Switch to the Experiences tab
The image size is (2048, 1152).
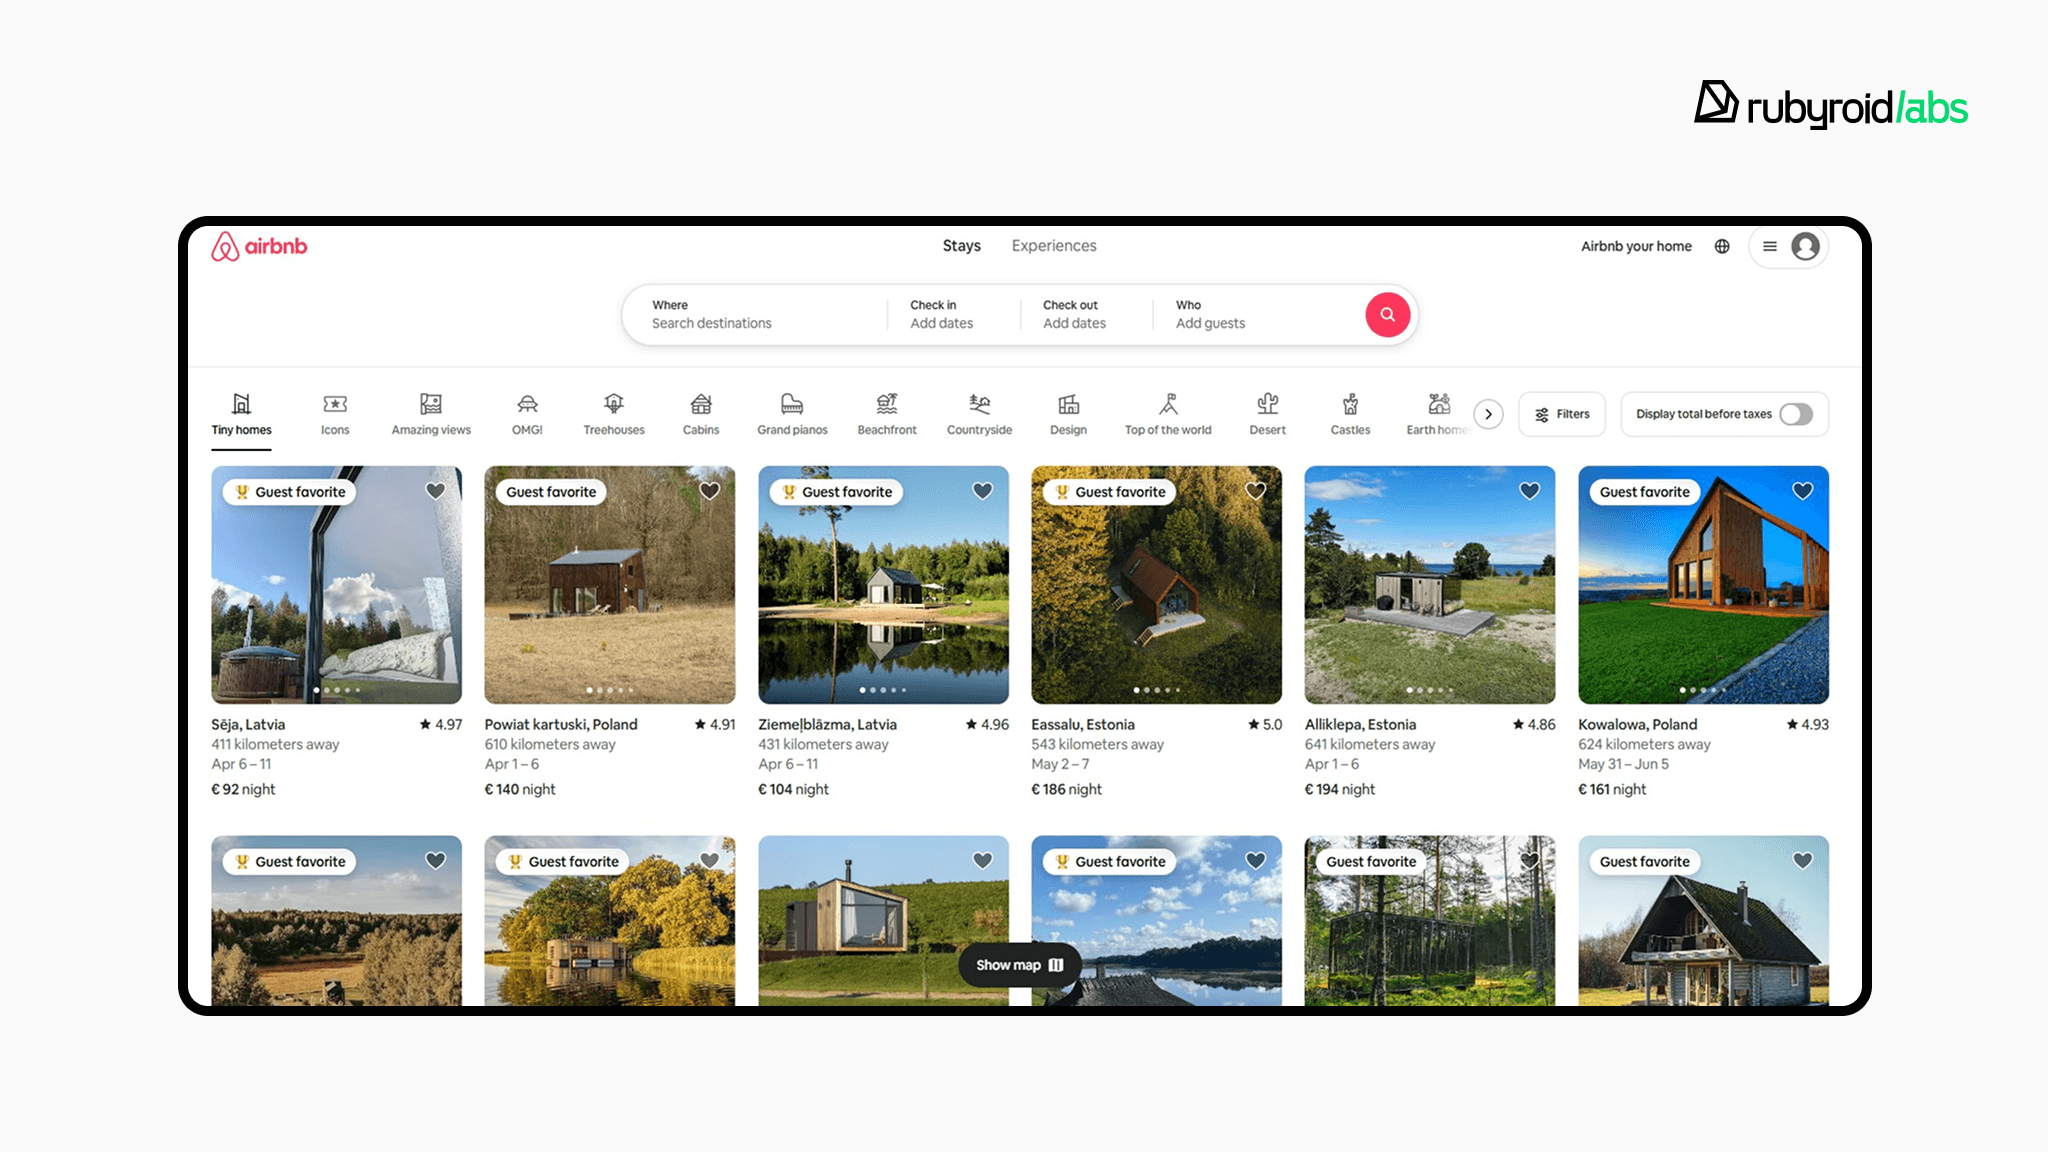click(x=1053, y=246)
